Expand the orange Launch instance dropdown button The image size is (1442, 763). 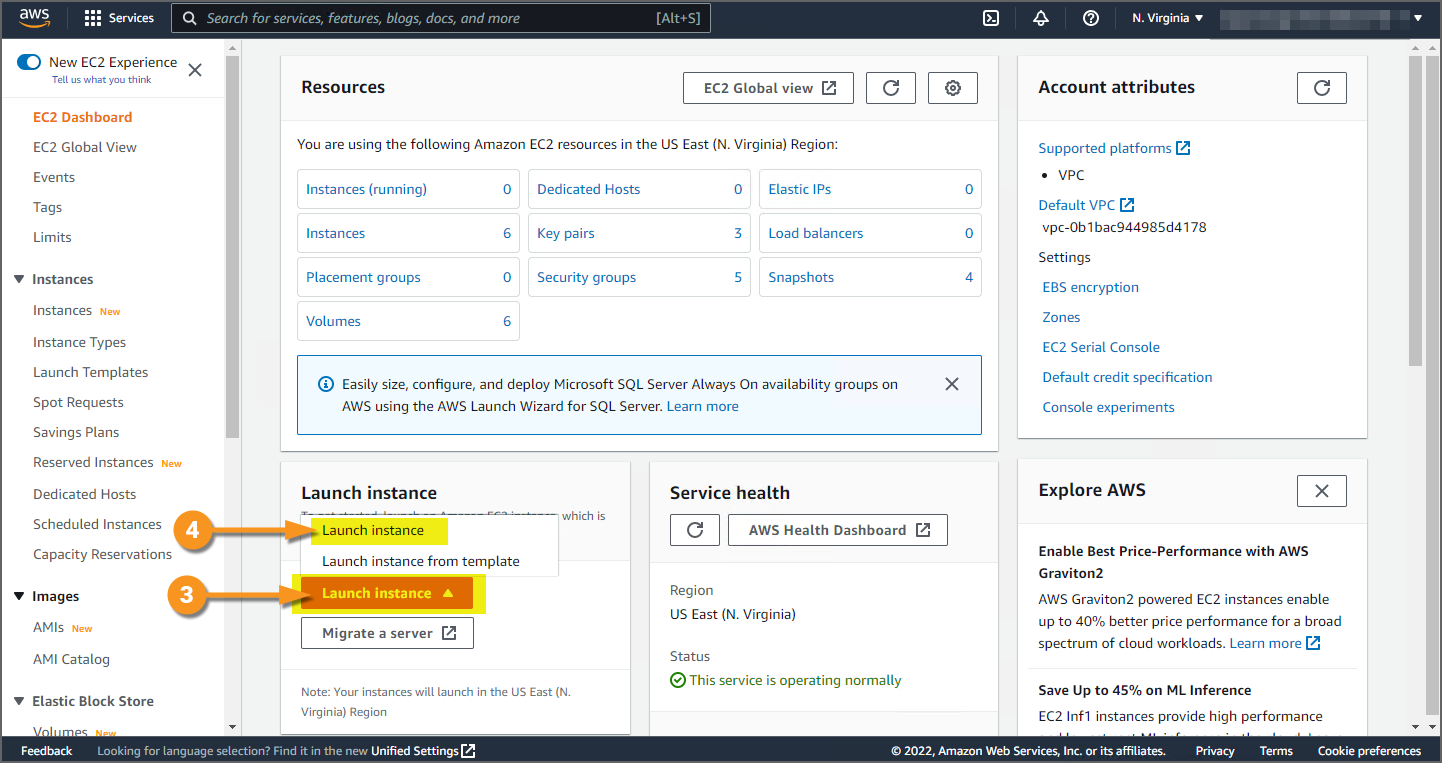pyautogui.click(x=387, y=593)
